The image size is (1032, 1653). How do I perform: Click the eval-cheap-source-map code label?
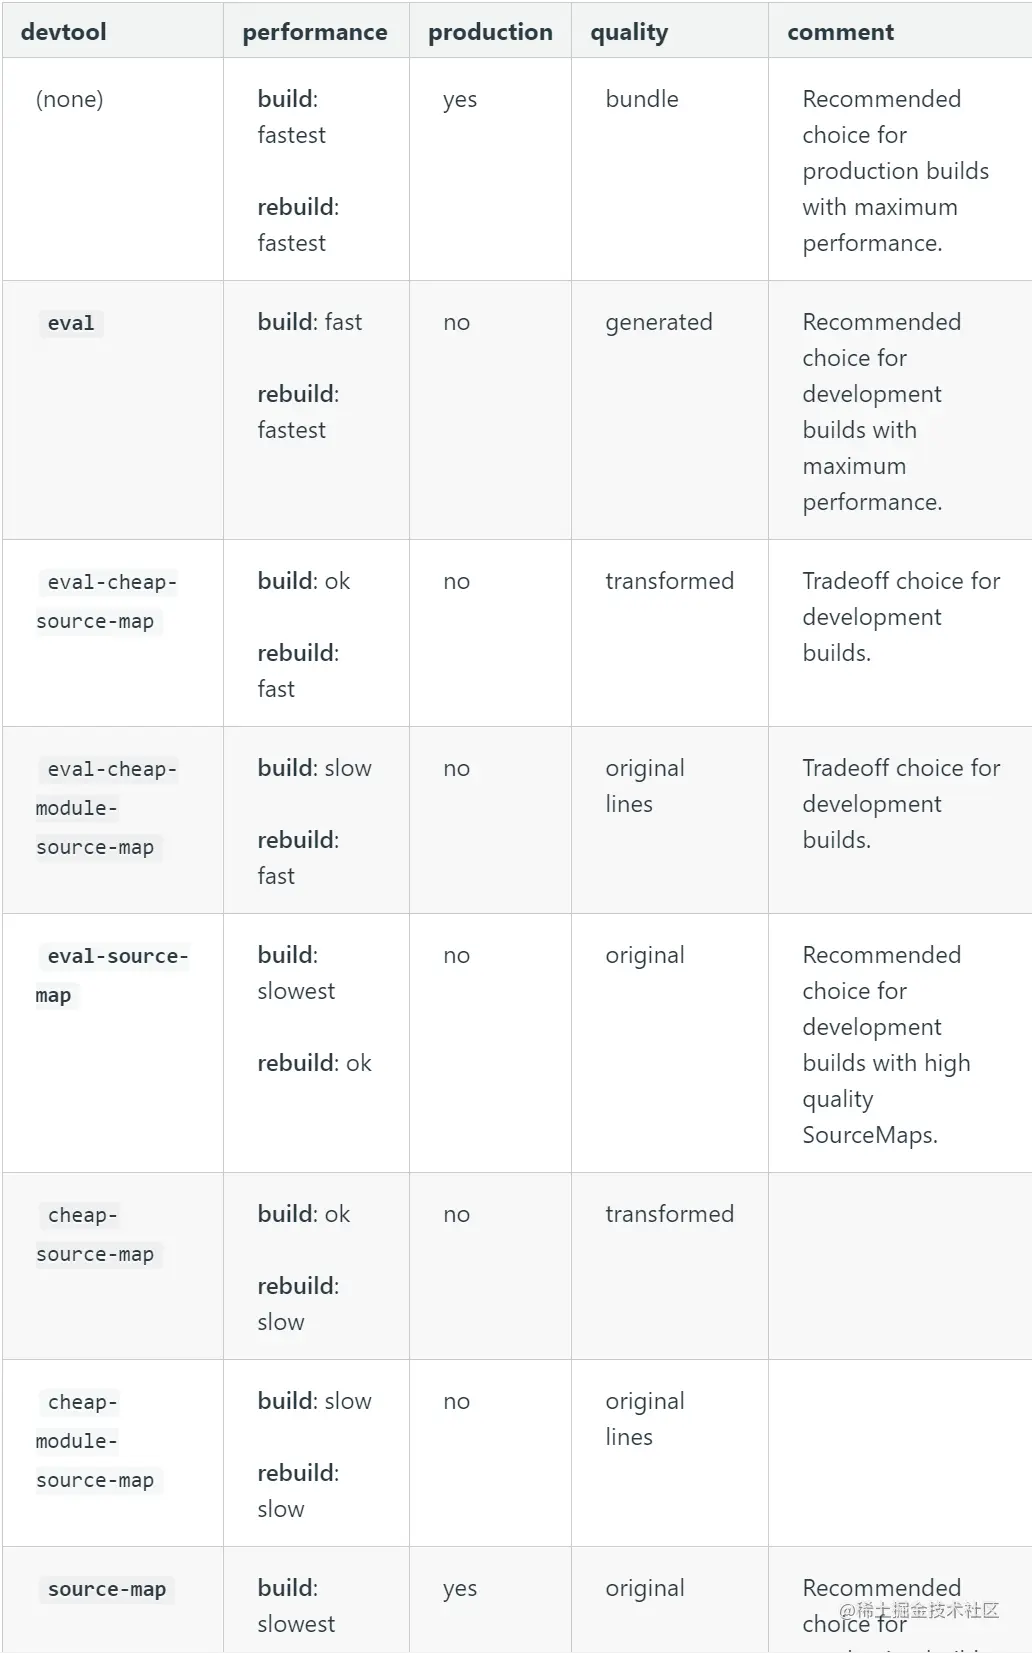click(106, 601)
